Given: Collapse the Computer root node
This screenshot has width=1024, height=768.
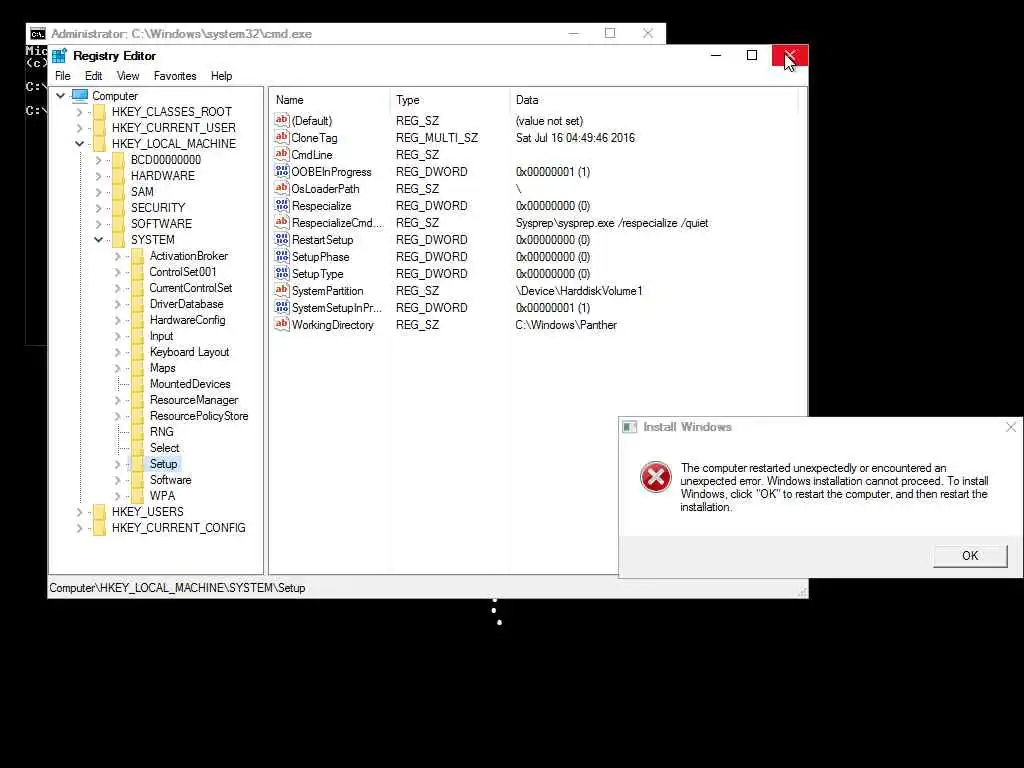Looking at the screenshot, I should click(61, 95).
